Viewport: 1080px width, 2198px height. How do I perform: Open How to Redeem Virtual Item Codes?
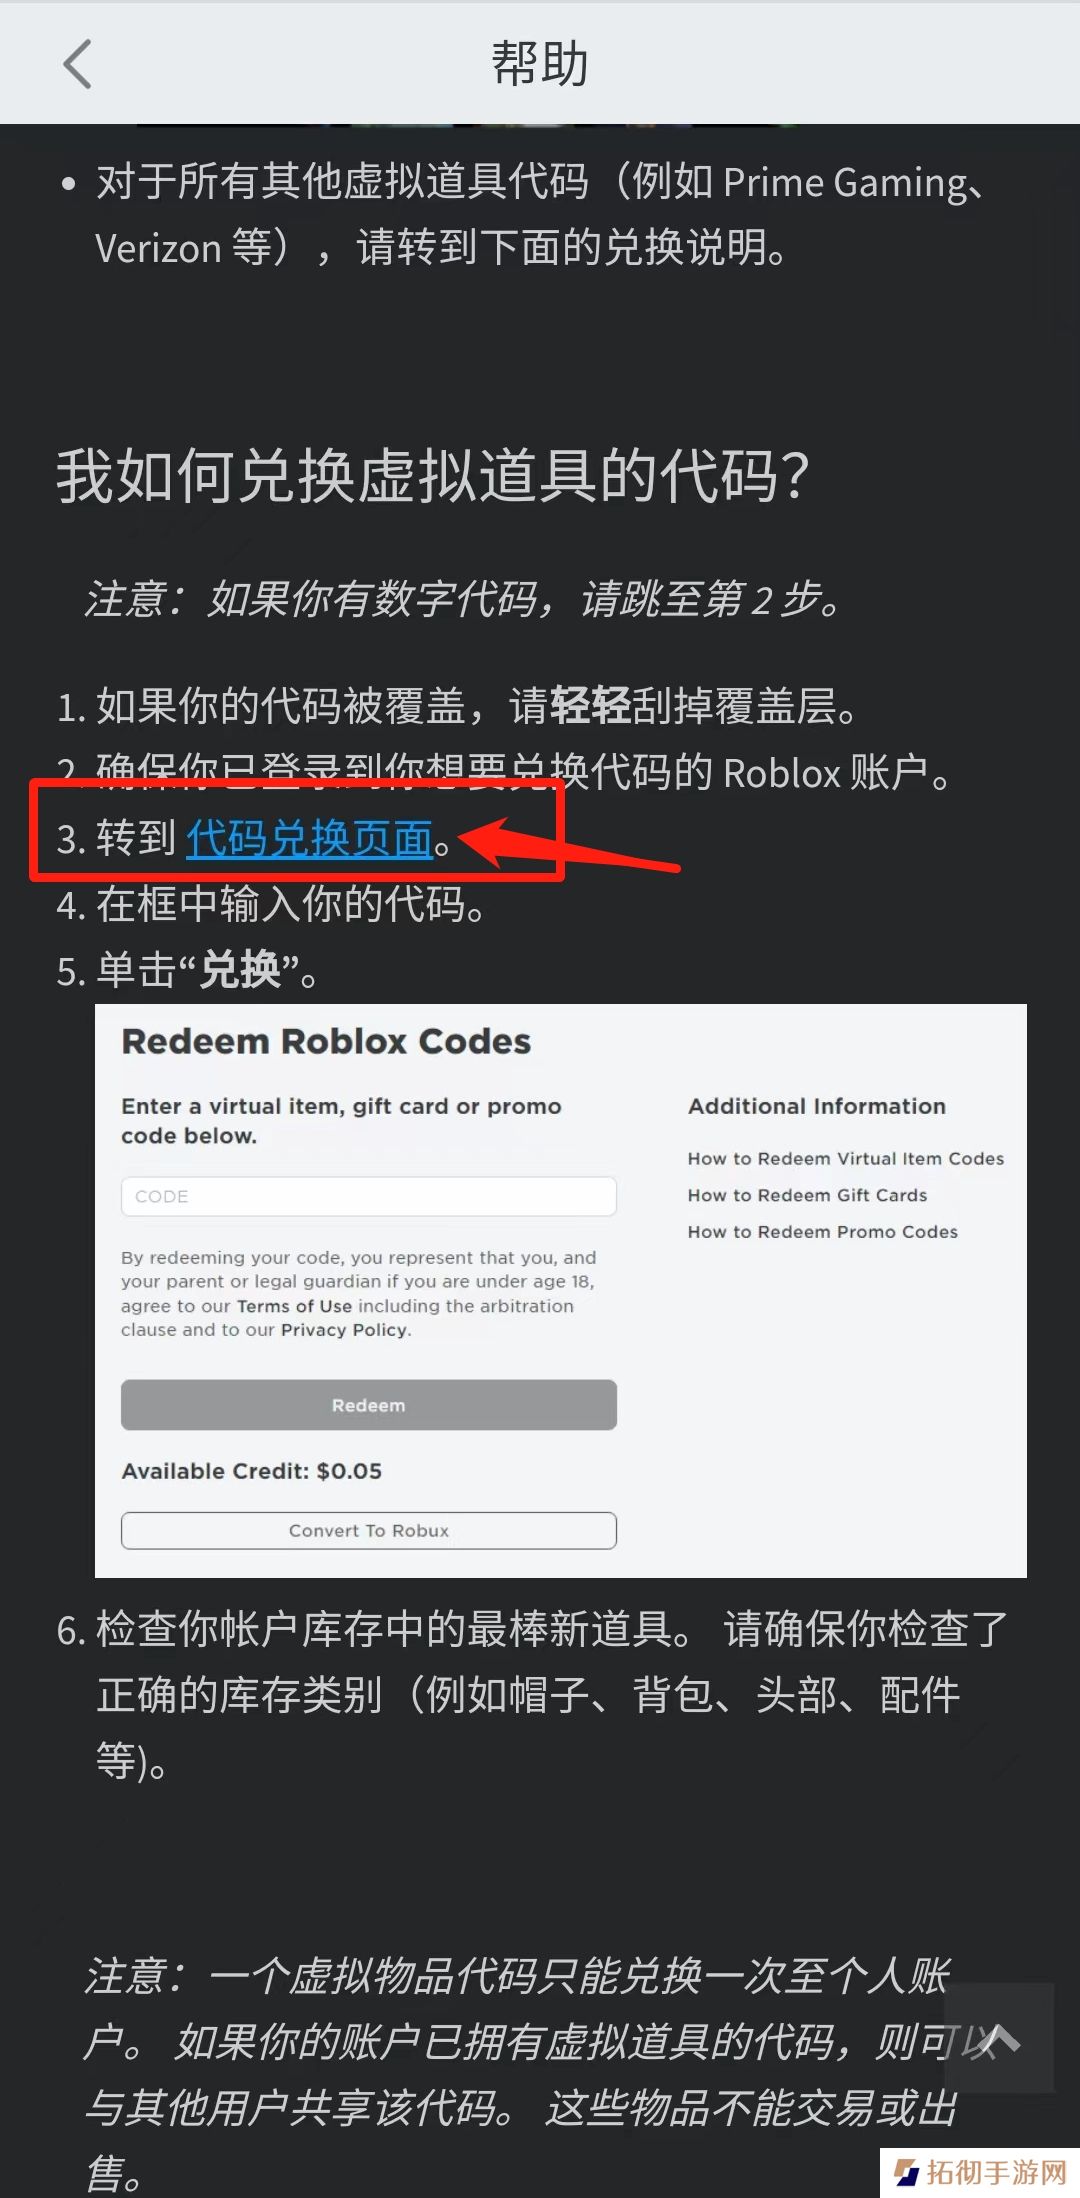pyautogui.click(x=846, y=1159)
